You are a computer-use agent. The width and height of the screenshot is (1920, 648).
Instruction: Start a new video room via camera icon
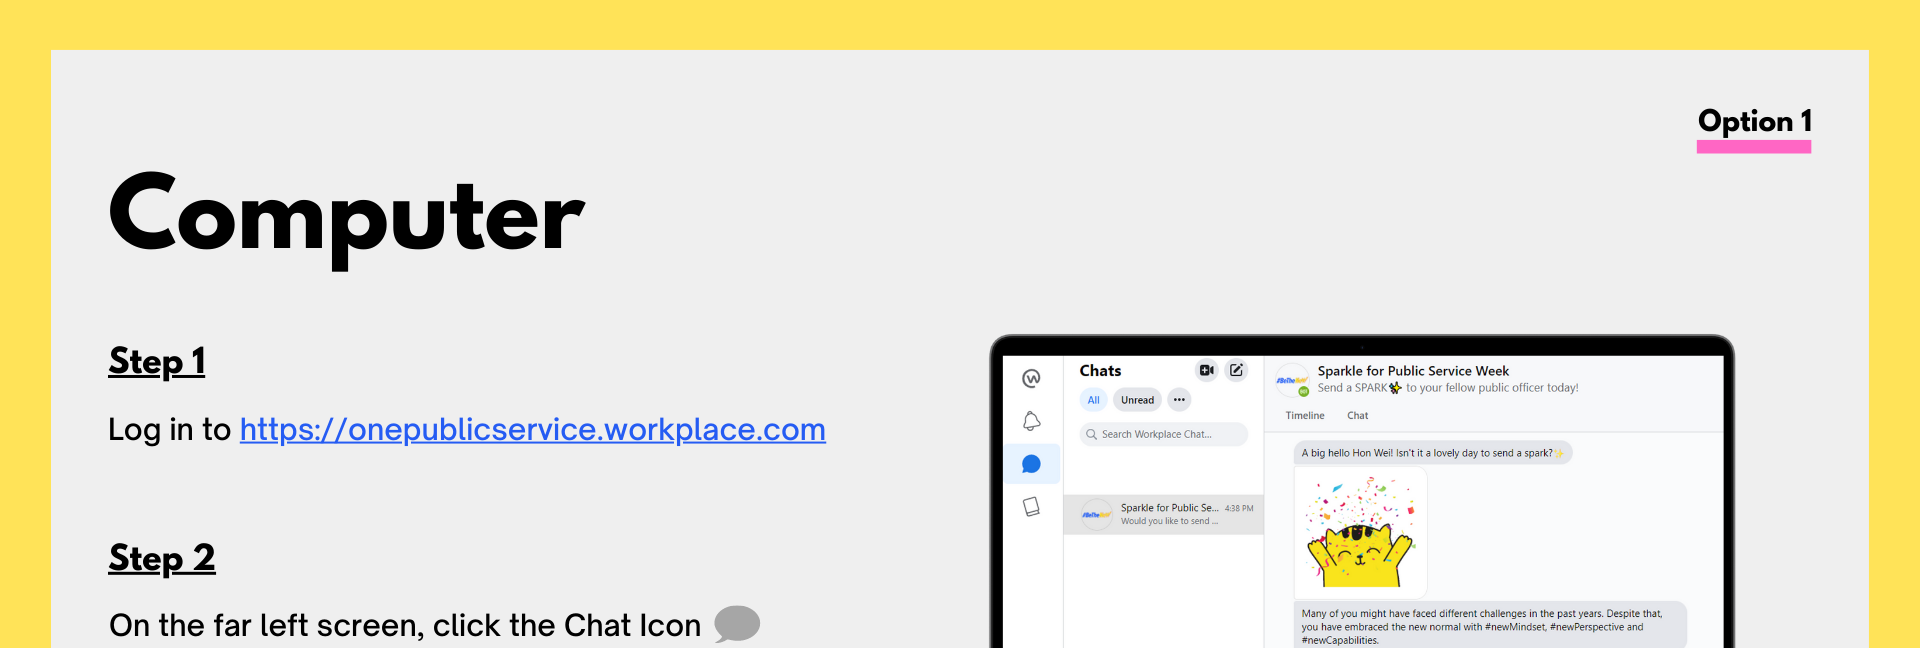1207,370
